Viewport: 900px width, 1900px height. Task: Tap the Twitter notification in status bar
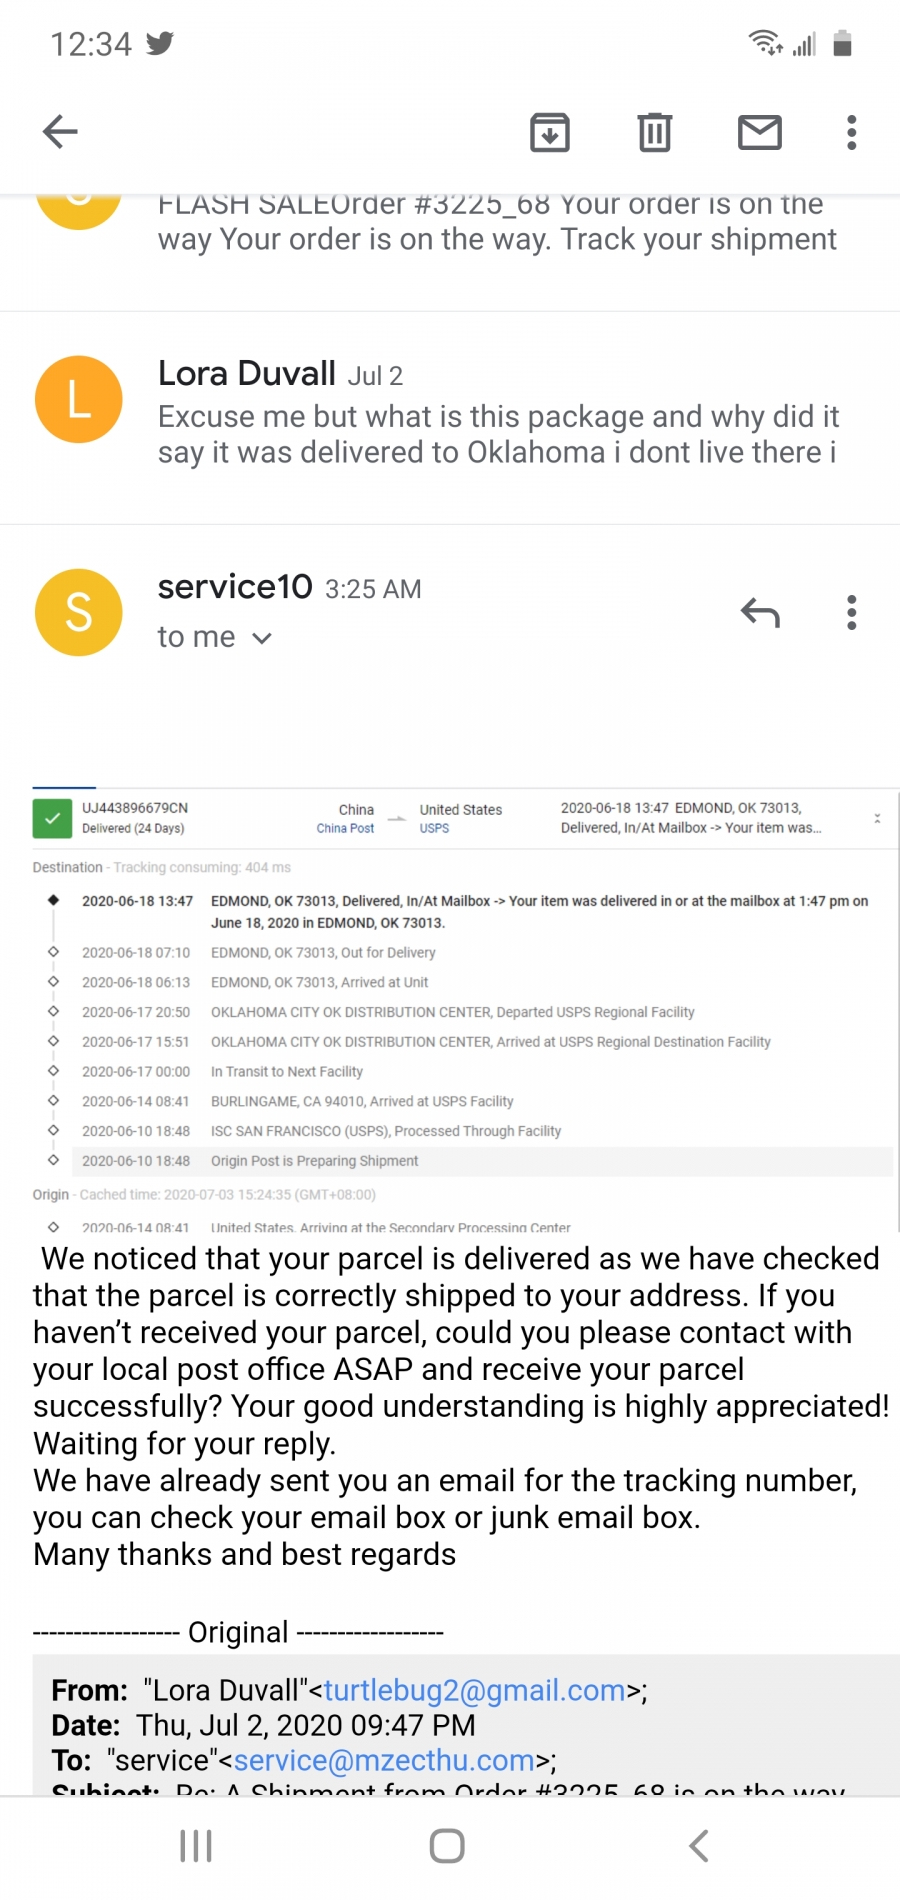160,43
